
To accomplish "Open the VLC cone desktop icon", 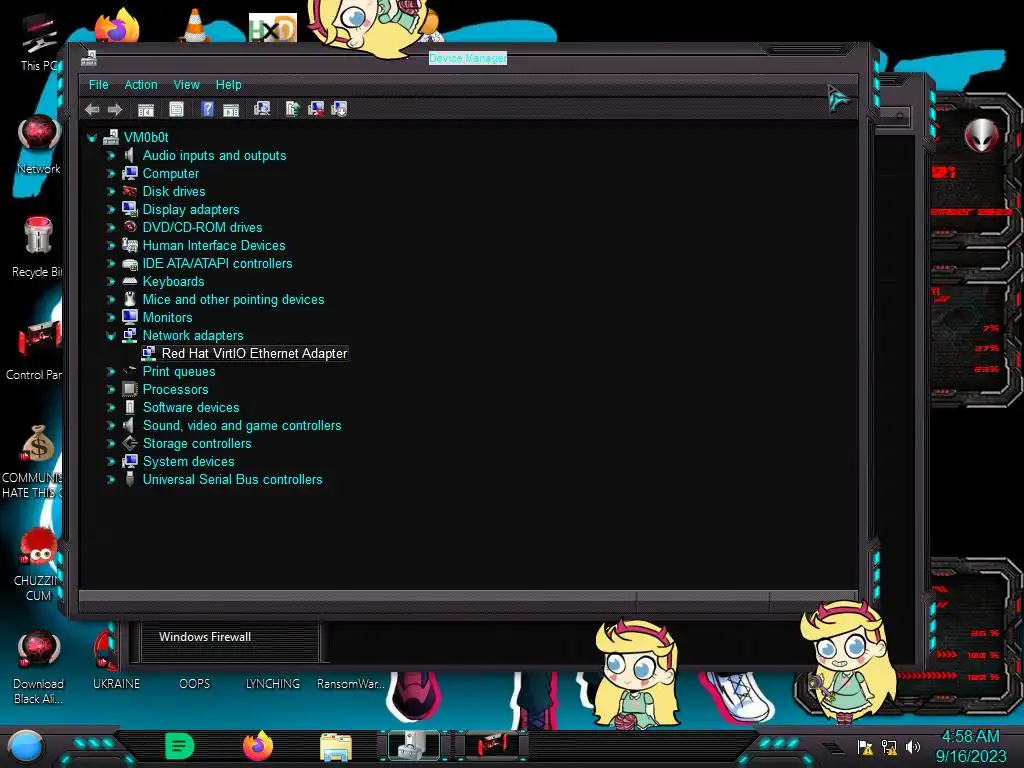I will pos(194,26).
